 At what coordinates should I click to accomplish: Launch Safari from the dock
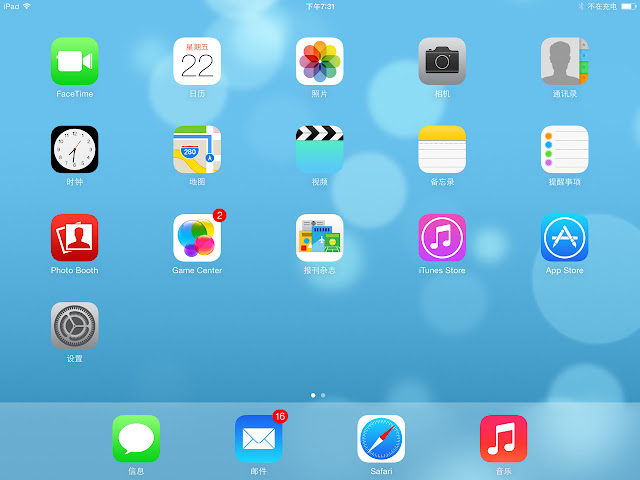click(381, 439)
